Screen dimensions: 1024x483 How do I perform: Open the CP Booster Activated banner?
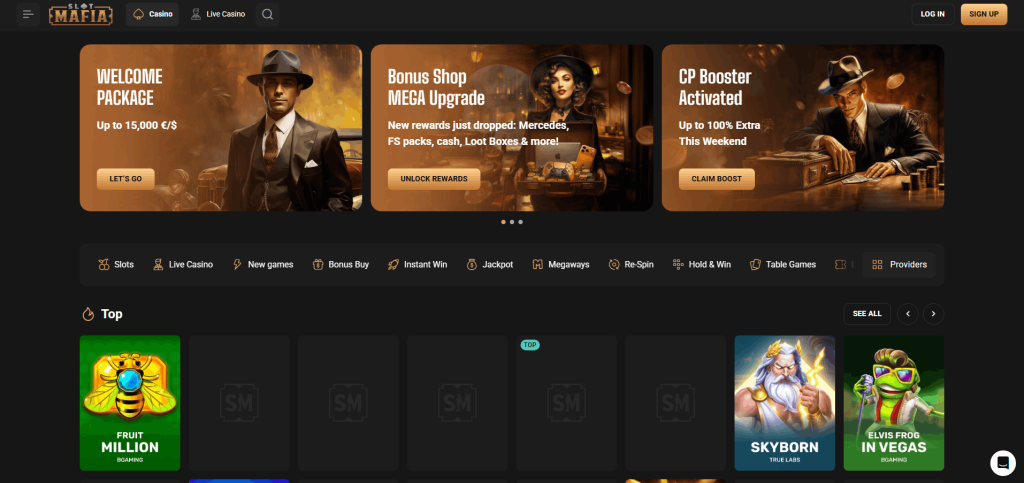coord(803,128)
